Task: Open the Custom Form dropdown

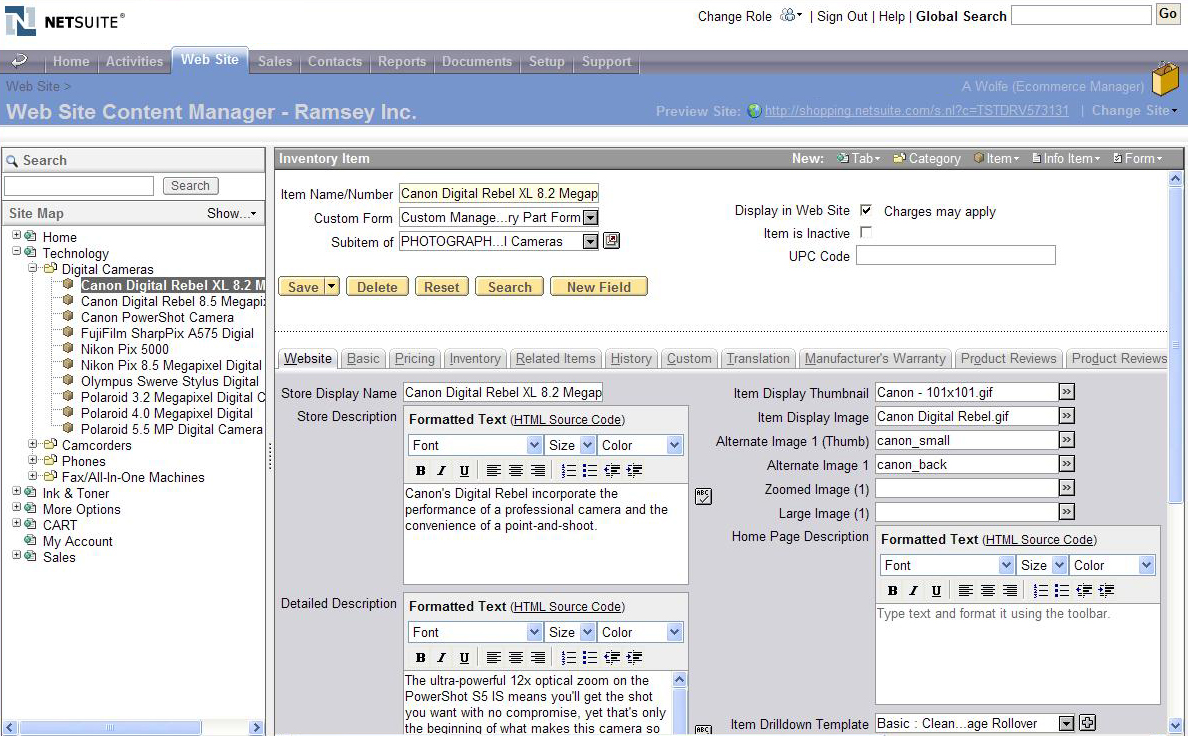Action: coord(590,217)
